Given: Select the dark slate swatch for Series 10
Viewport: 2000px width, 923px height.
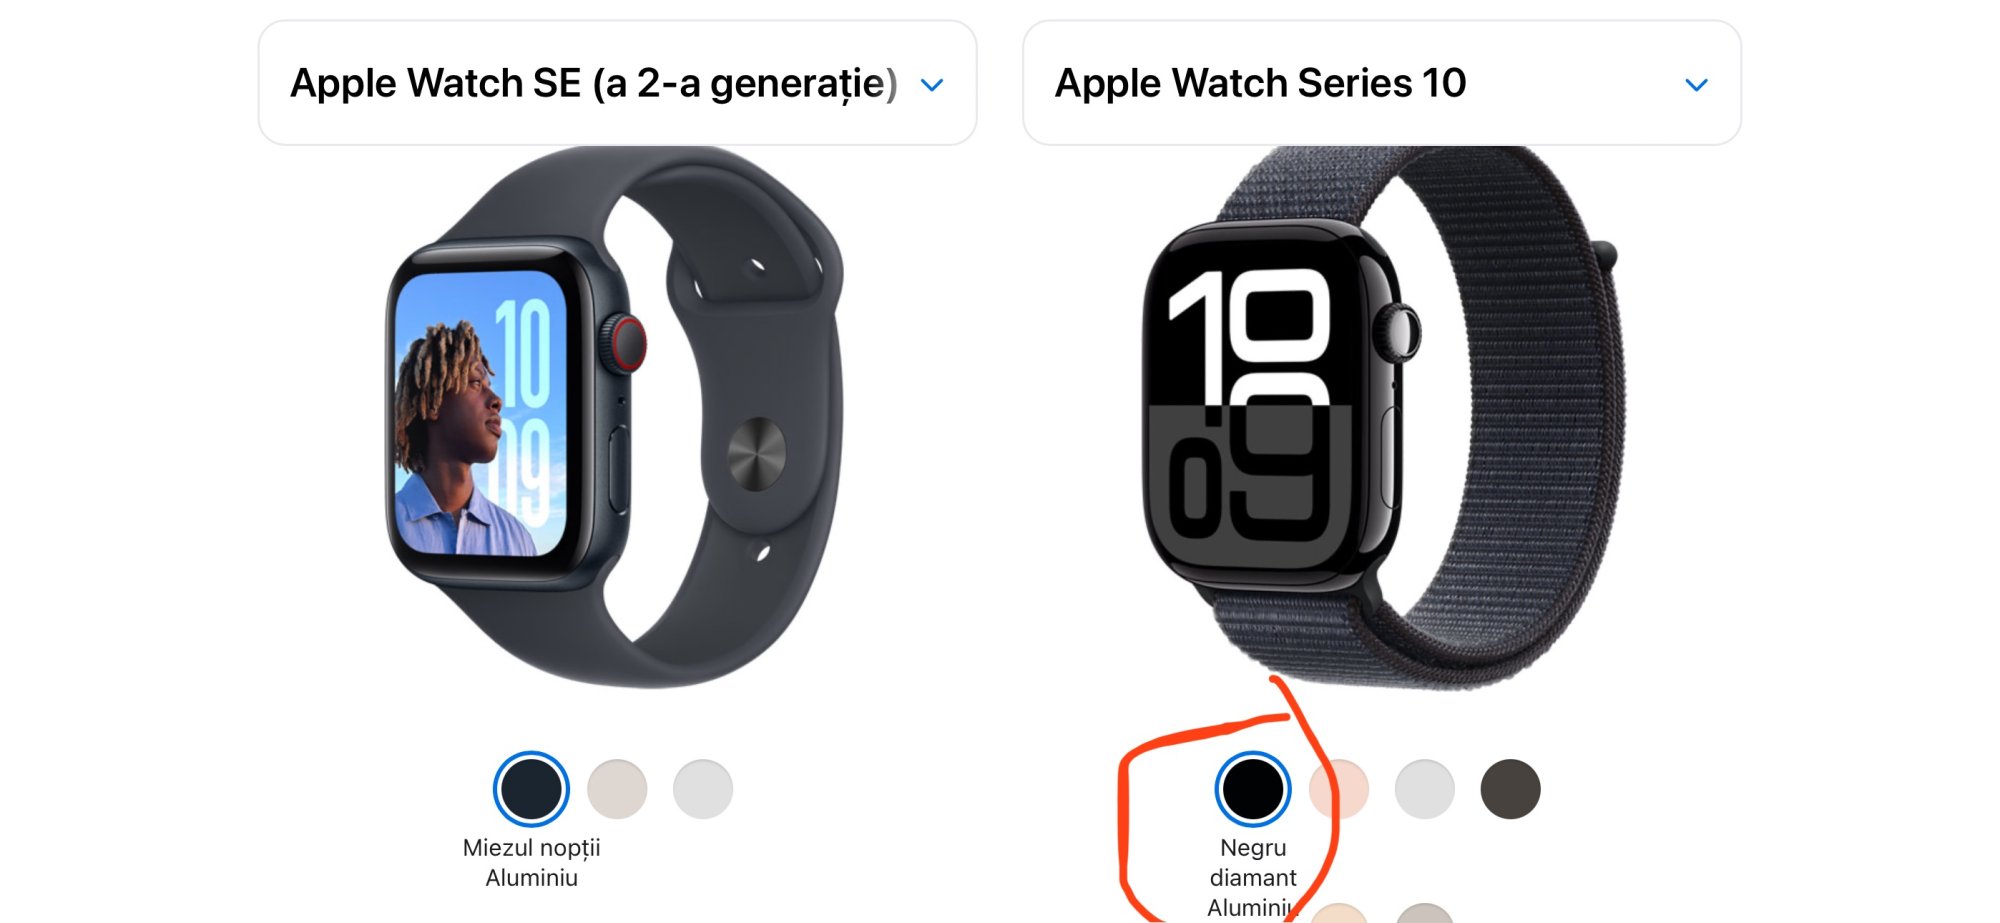Looking at the screenshot, I should pos(1510,788).
